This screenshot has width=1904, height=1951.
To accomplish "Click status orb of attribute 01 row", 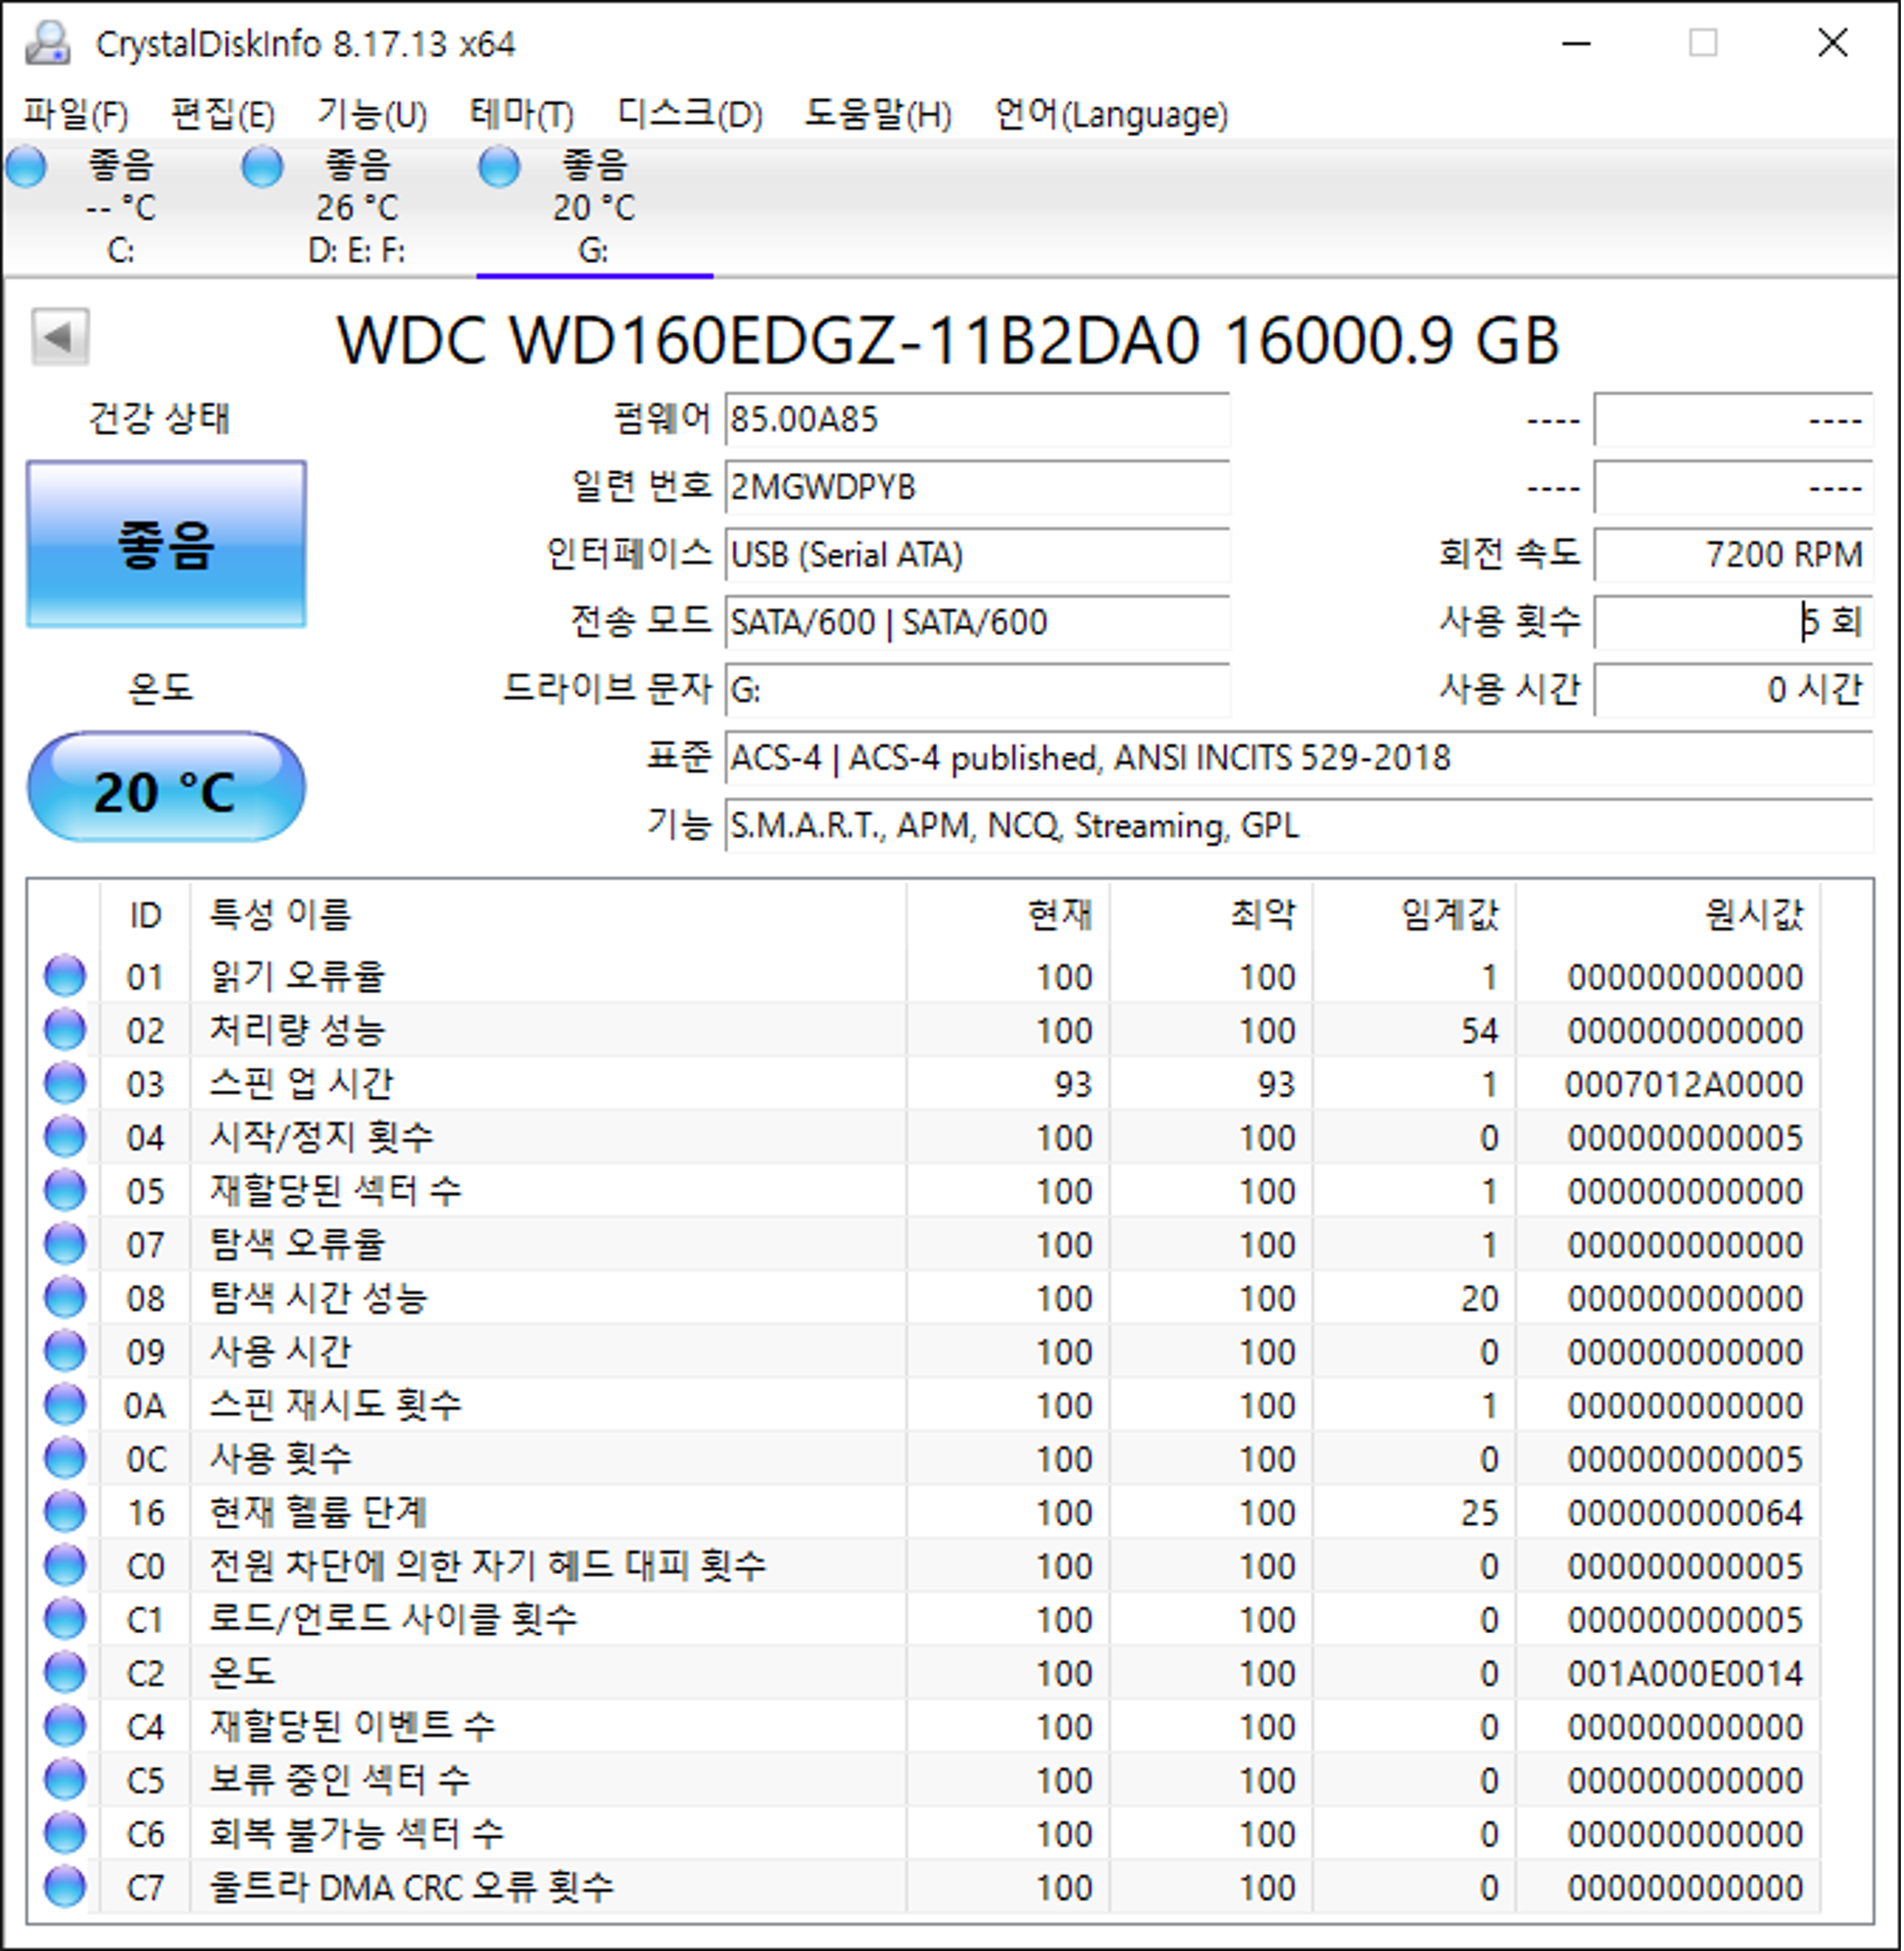I will [65, 976].
